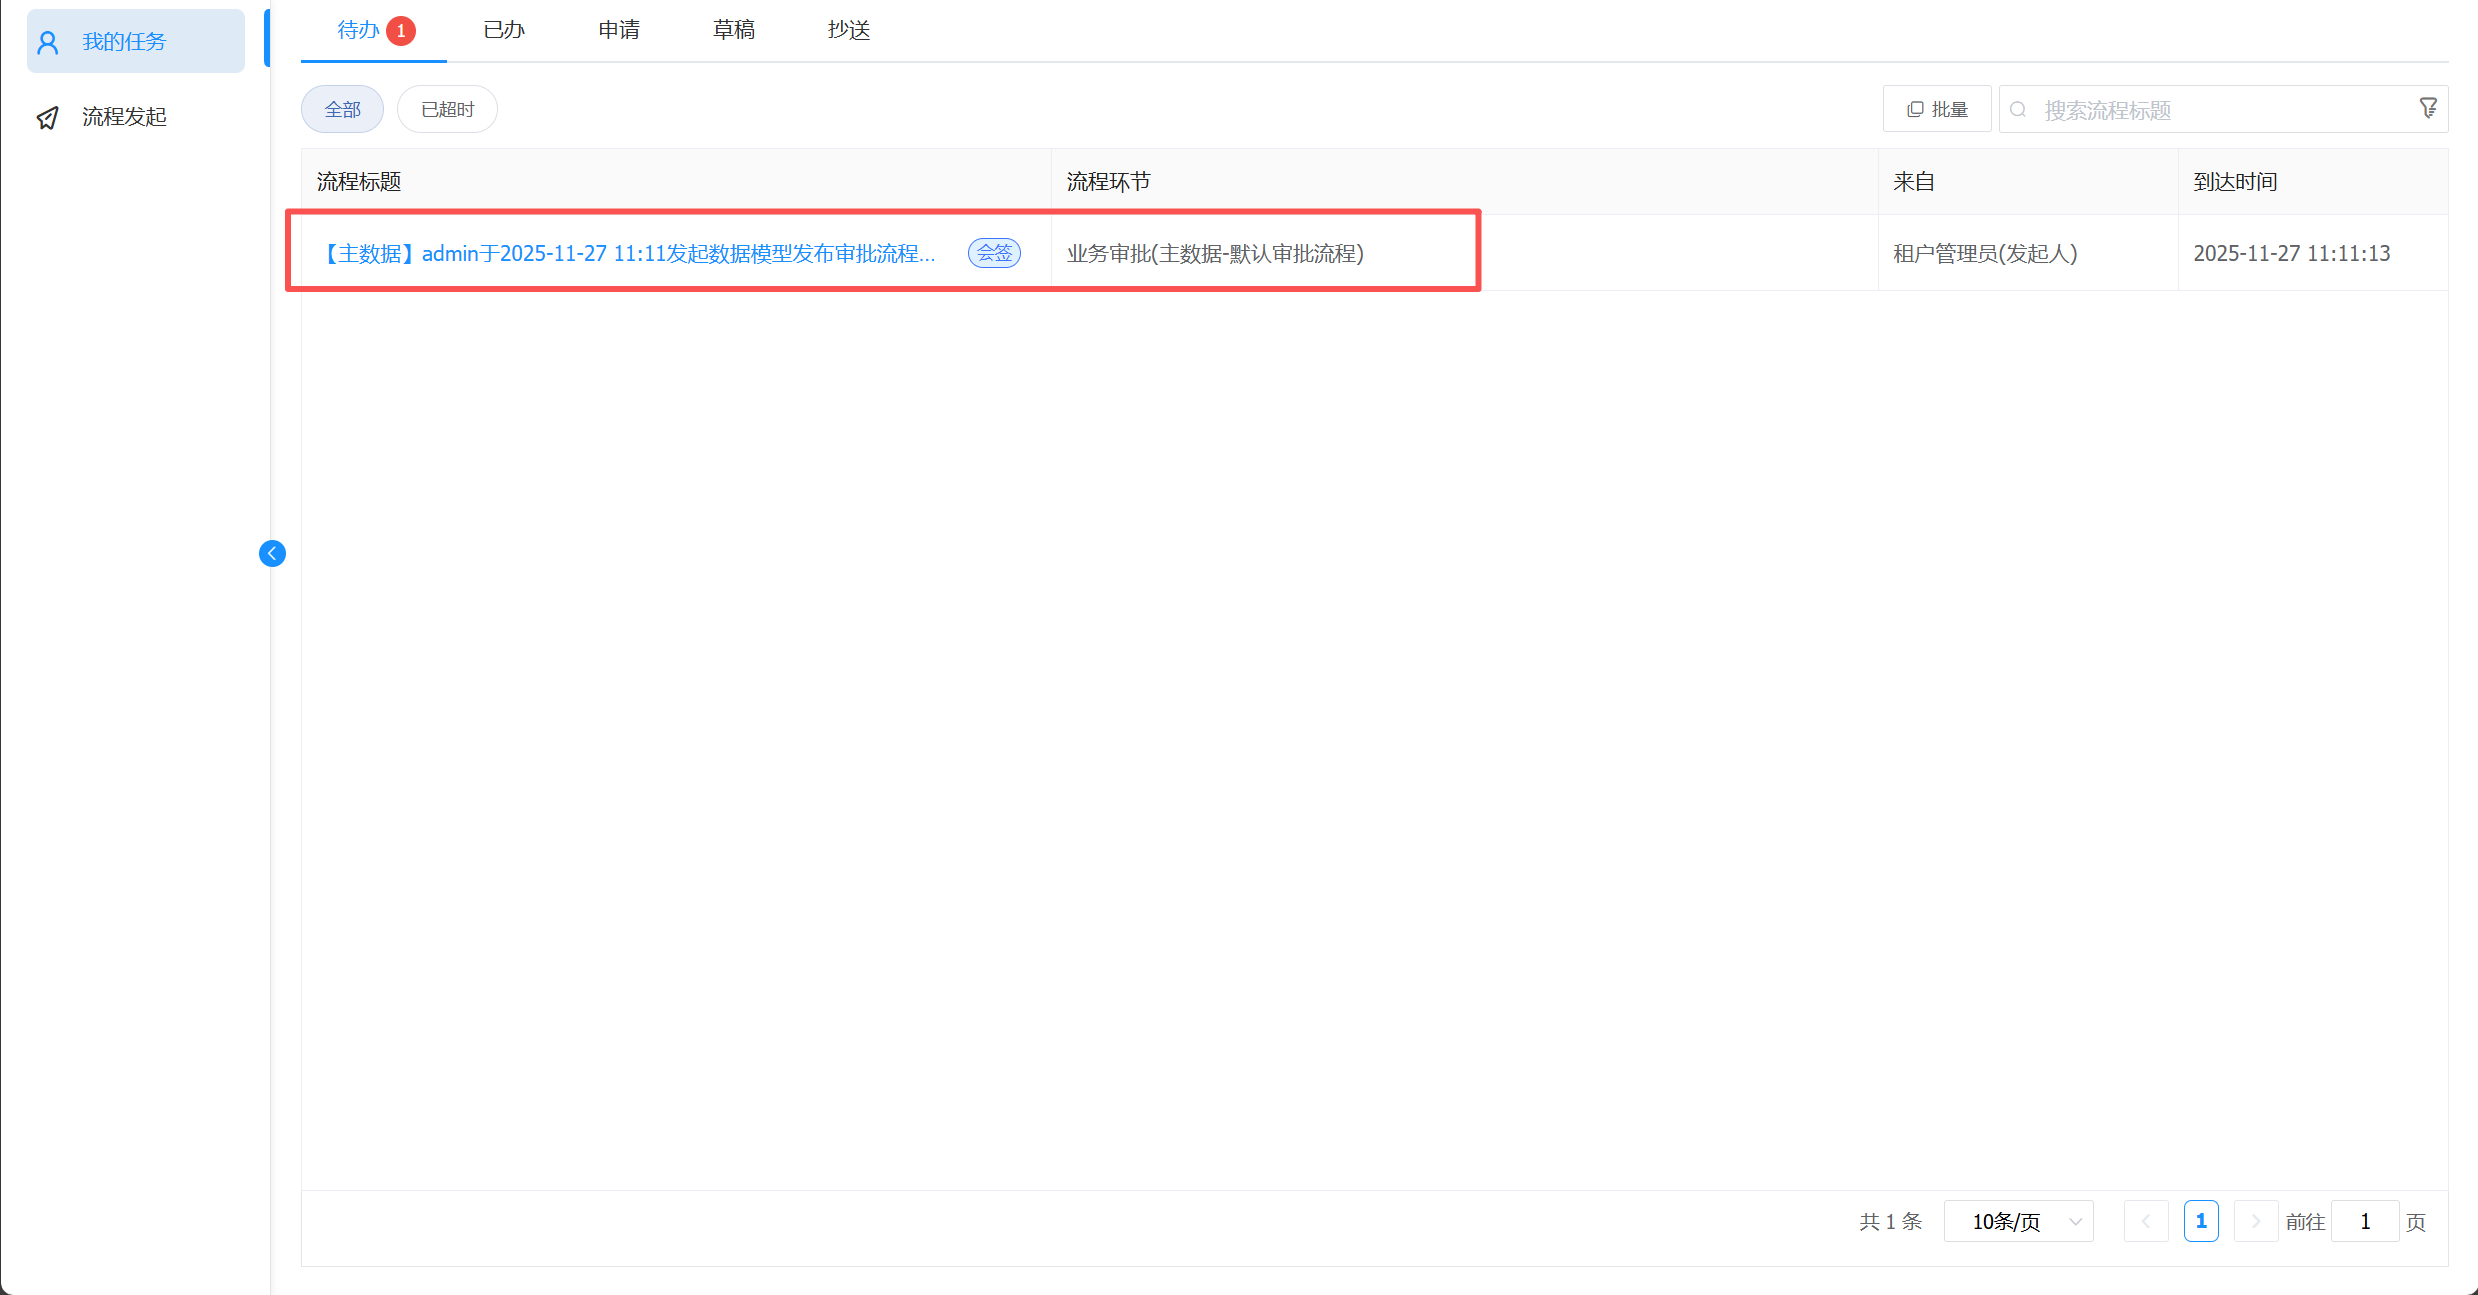This screenshot has height=1295, width=2478.
Task: Click the 流程发起 paper plane icon
Action: (48, 117)
